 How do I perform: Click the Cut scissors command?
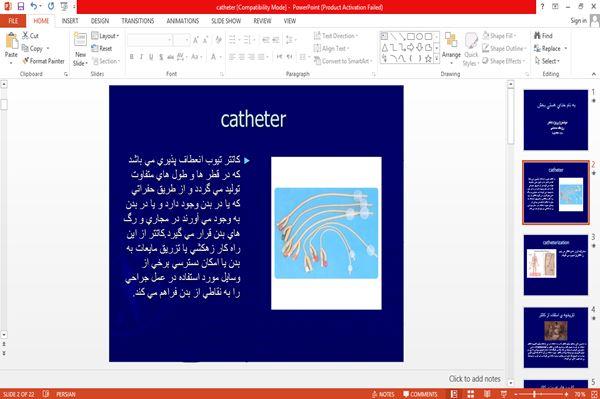(x=30, y=36)
